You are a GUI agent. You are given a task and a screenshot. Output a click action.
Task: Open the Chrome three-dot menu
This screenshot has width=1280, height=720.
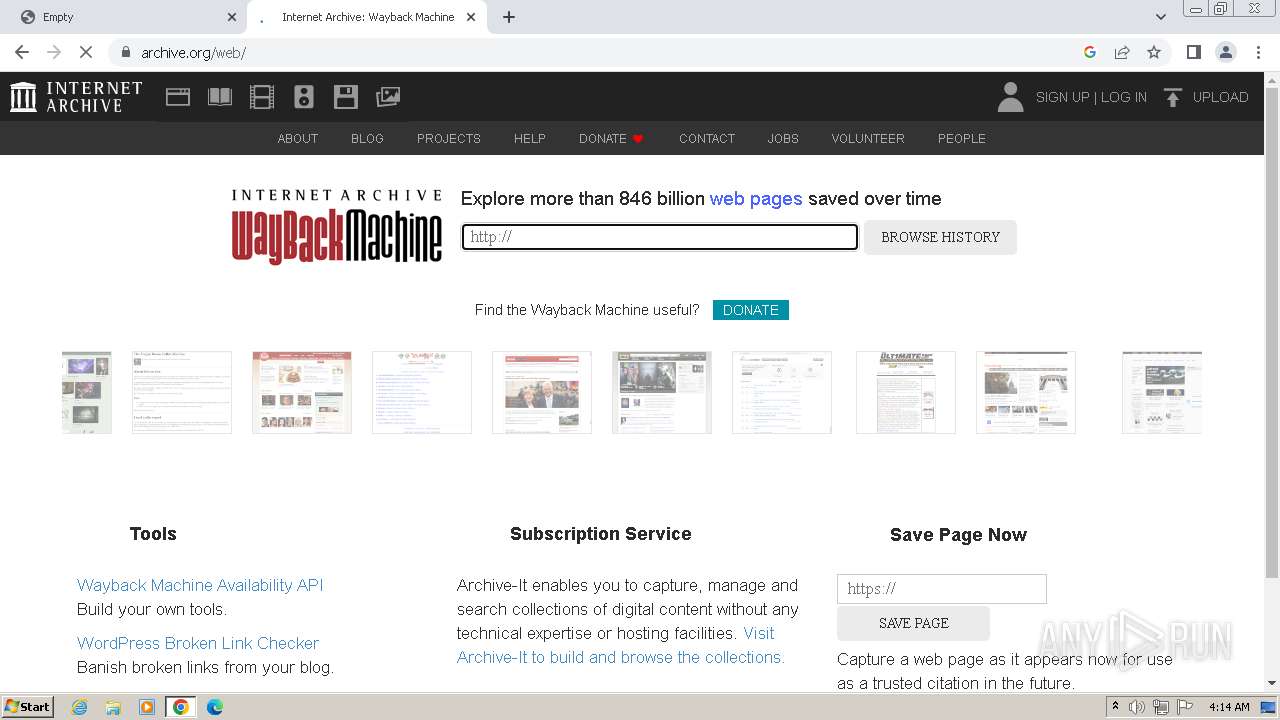click(1258, 52)
